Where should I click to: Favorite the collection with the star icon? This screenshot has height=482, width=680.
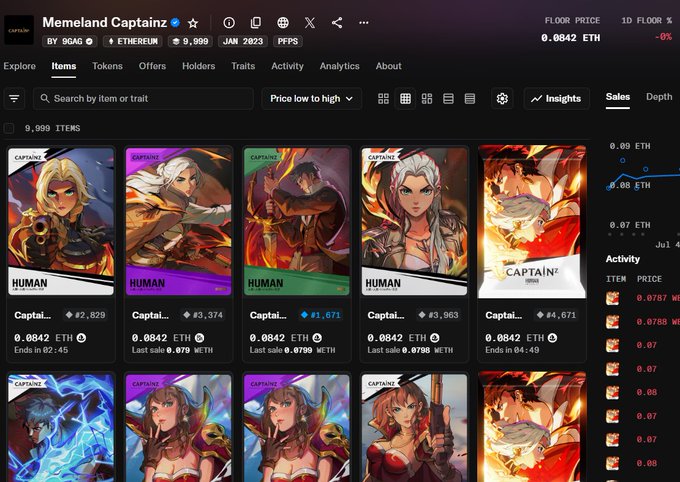tap(193, 23)
